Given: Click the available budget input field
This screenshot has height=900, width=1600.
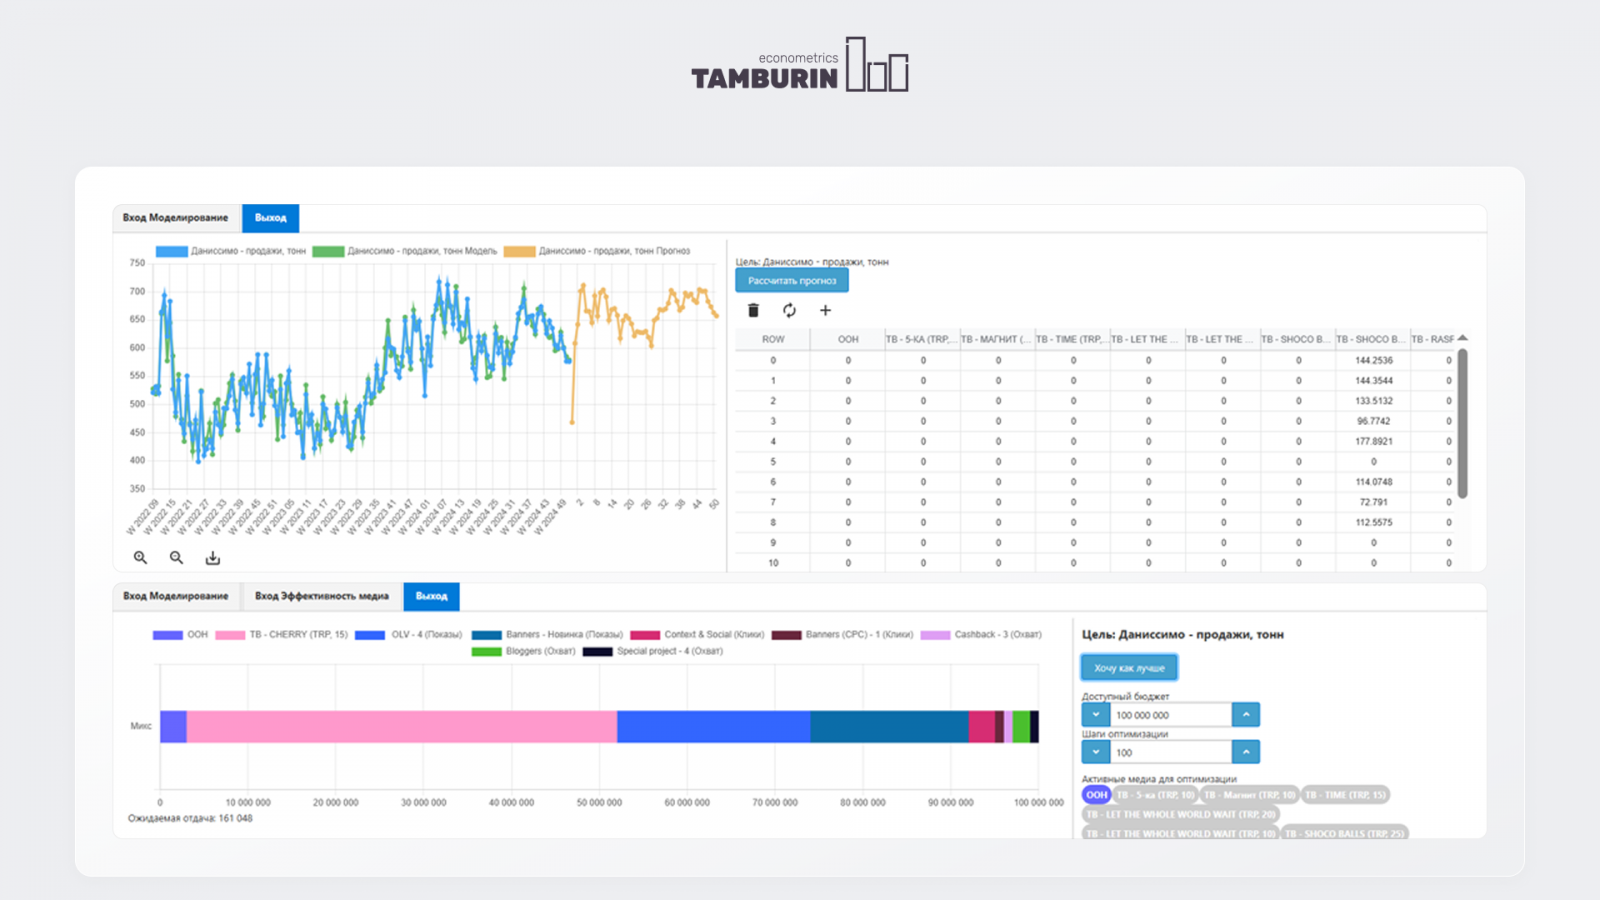Looking at the screenshot, I should [1171, 715].
